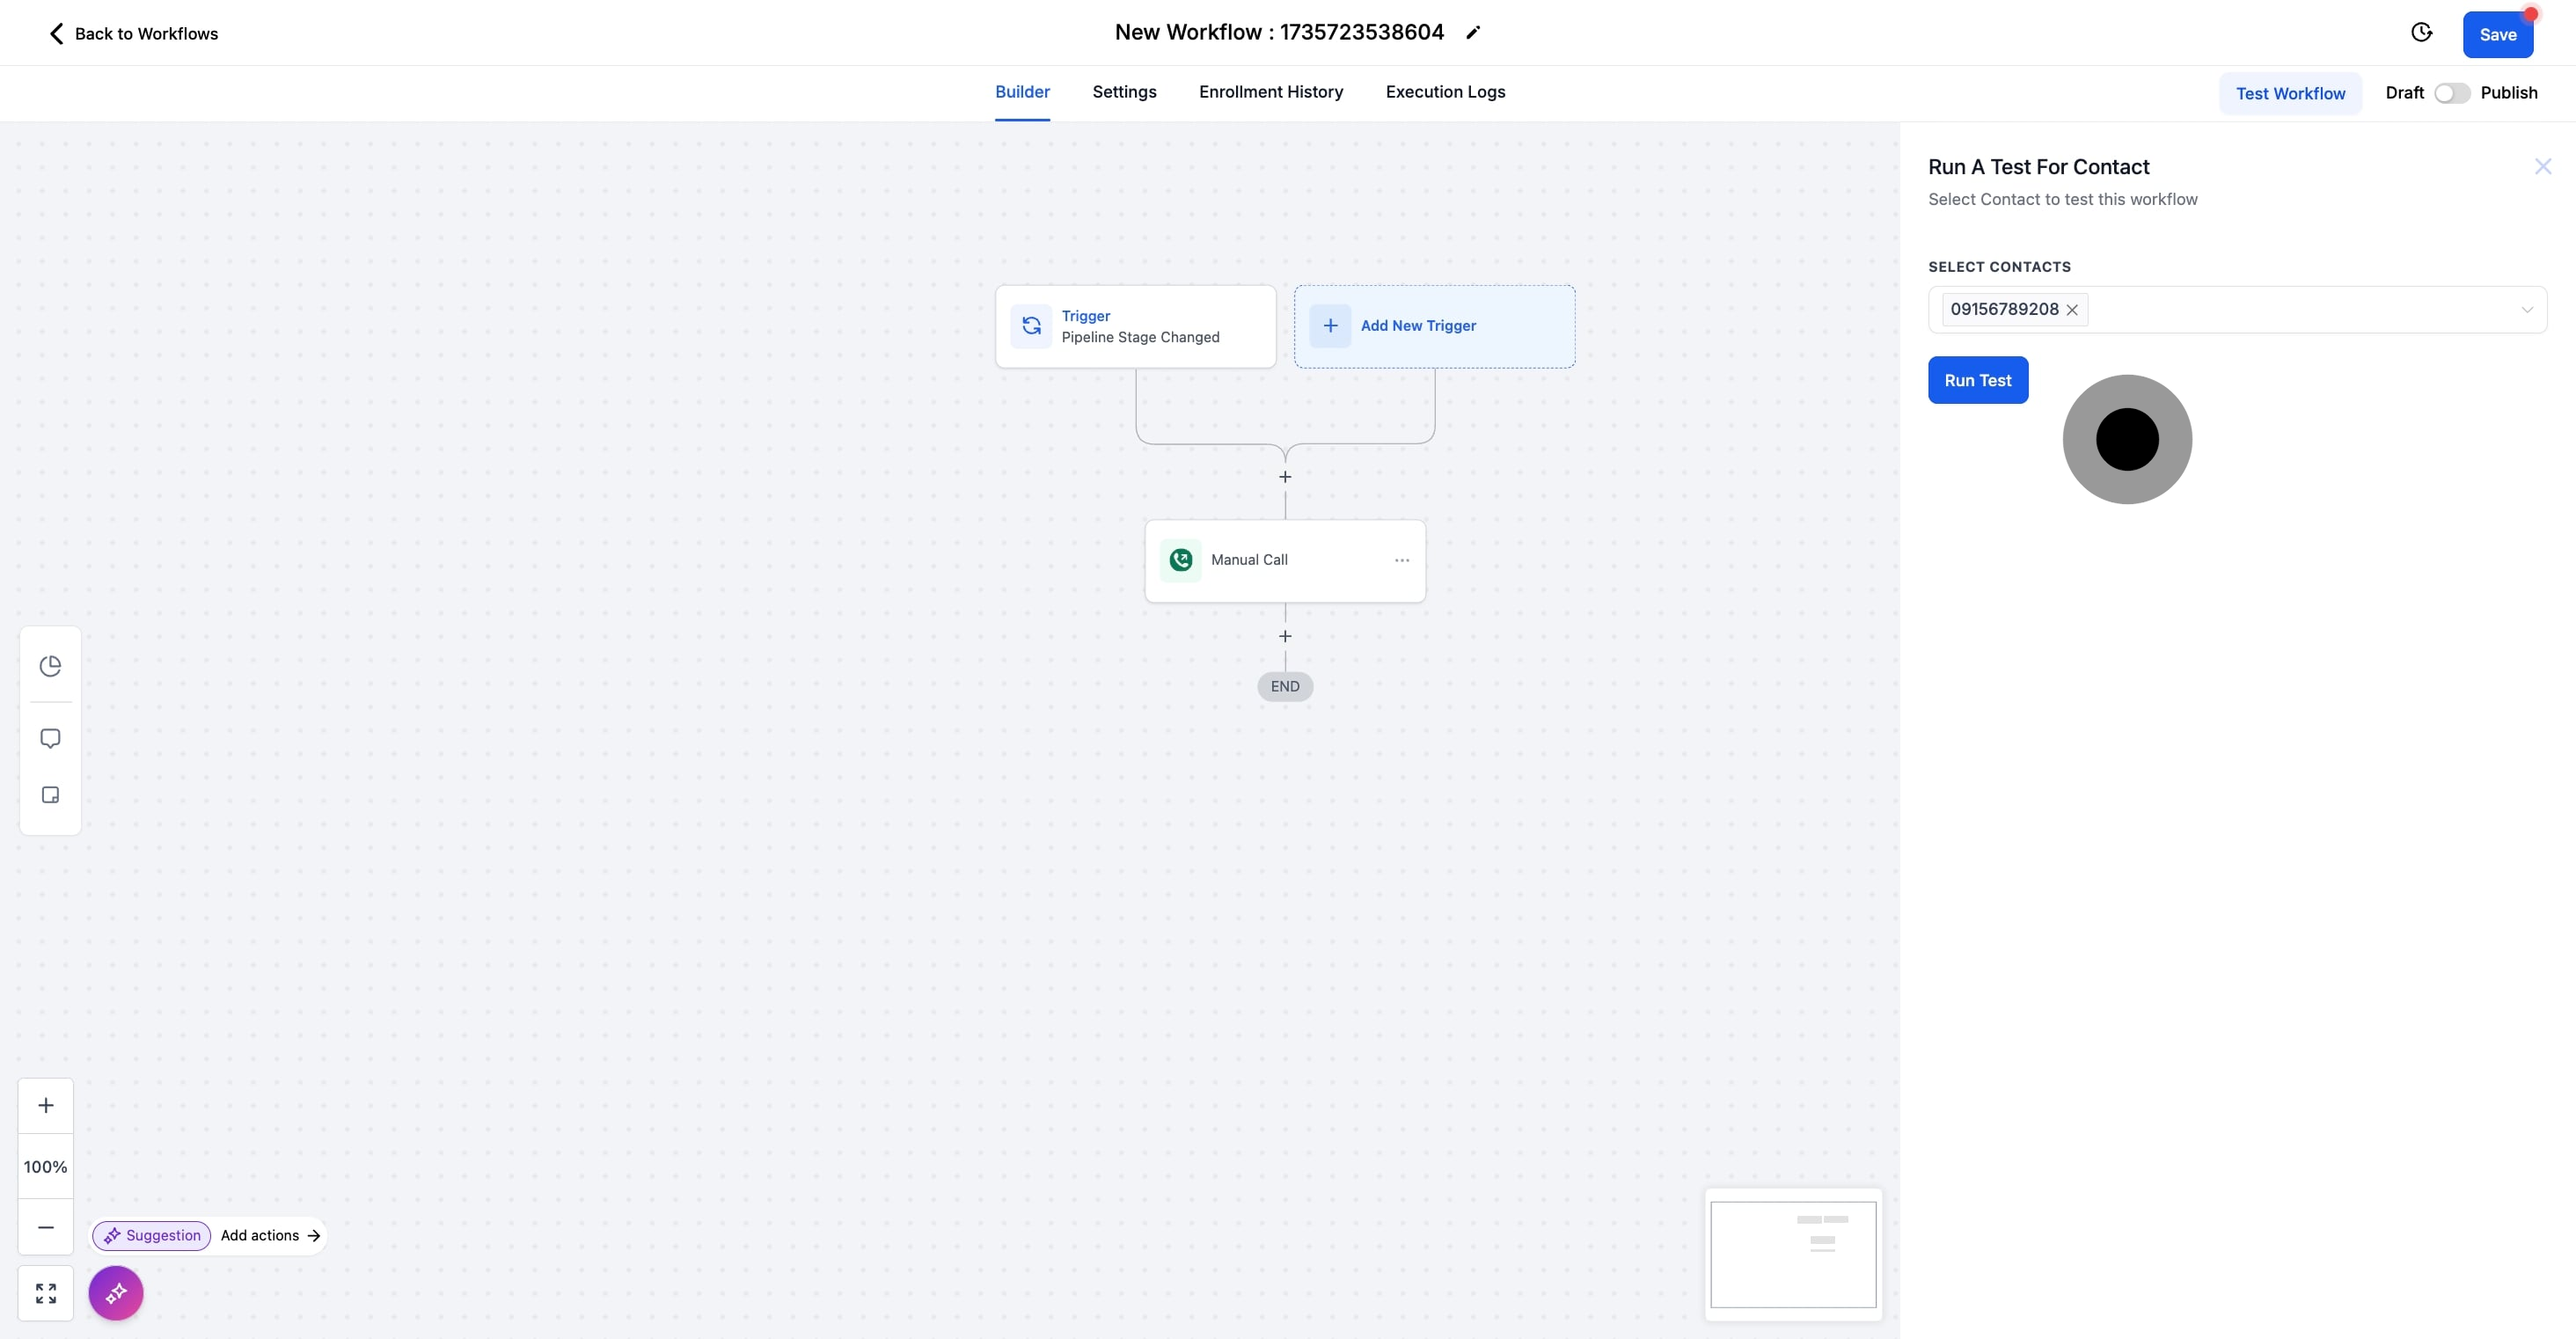The width and height of the screenshot is (2576, 1339).
Task: Click the fit-to-screen expand icon
Action: (x=46, y=1293)
